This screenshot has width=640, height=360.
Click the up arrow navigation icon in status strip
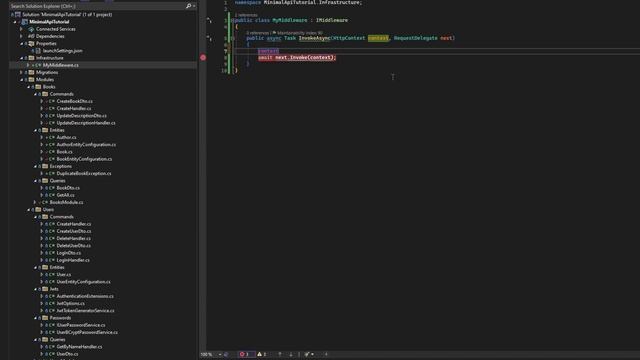[280, 354]
